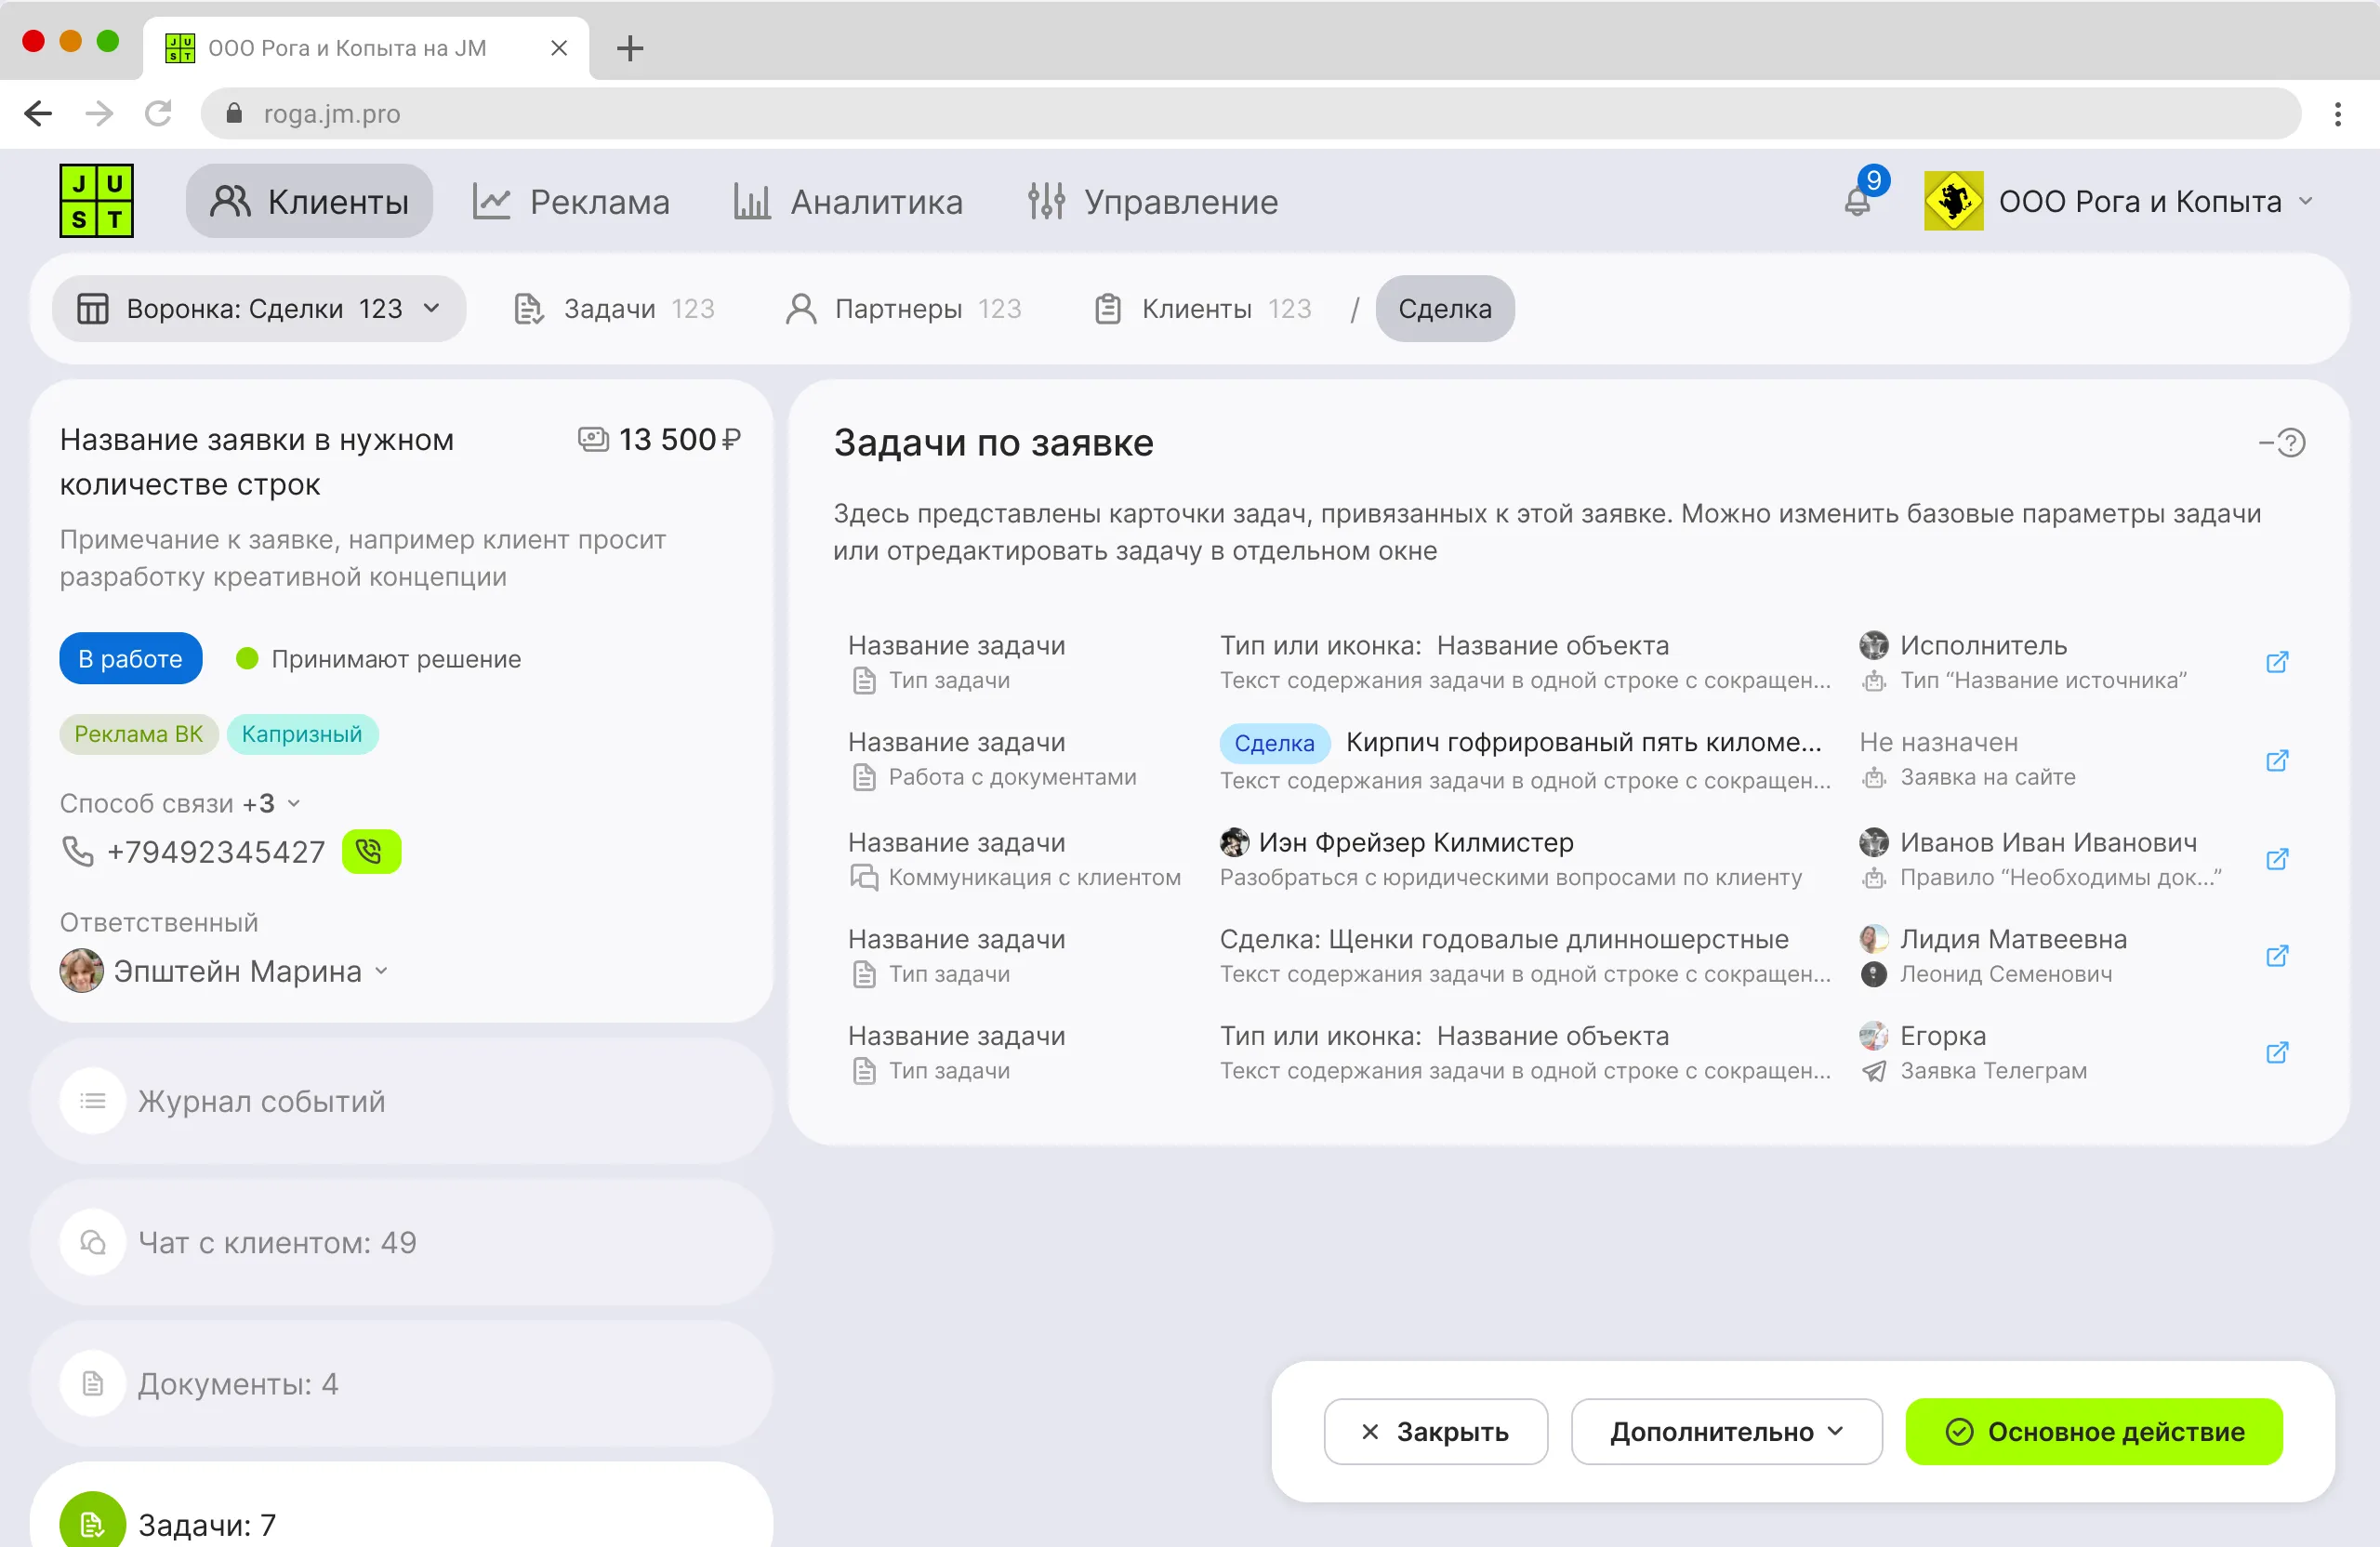The image size is (2380, 1547).
Task: Click the green phone call icon
Action: [371, 851]
